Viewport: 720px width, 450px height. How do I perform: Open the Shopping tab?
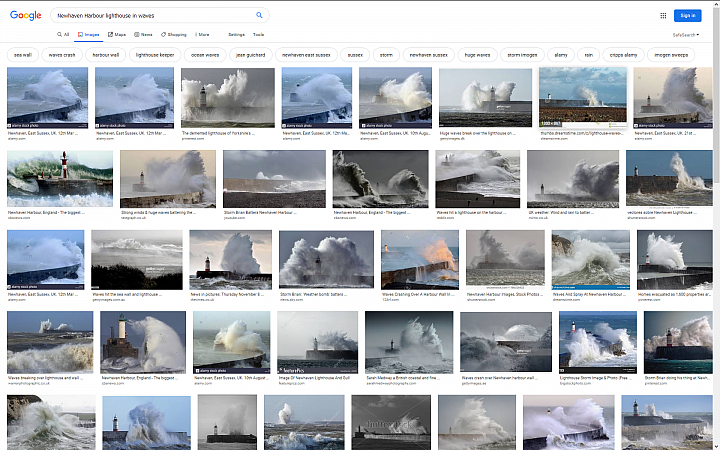tap(174, 34)
